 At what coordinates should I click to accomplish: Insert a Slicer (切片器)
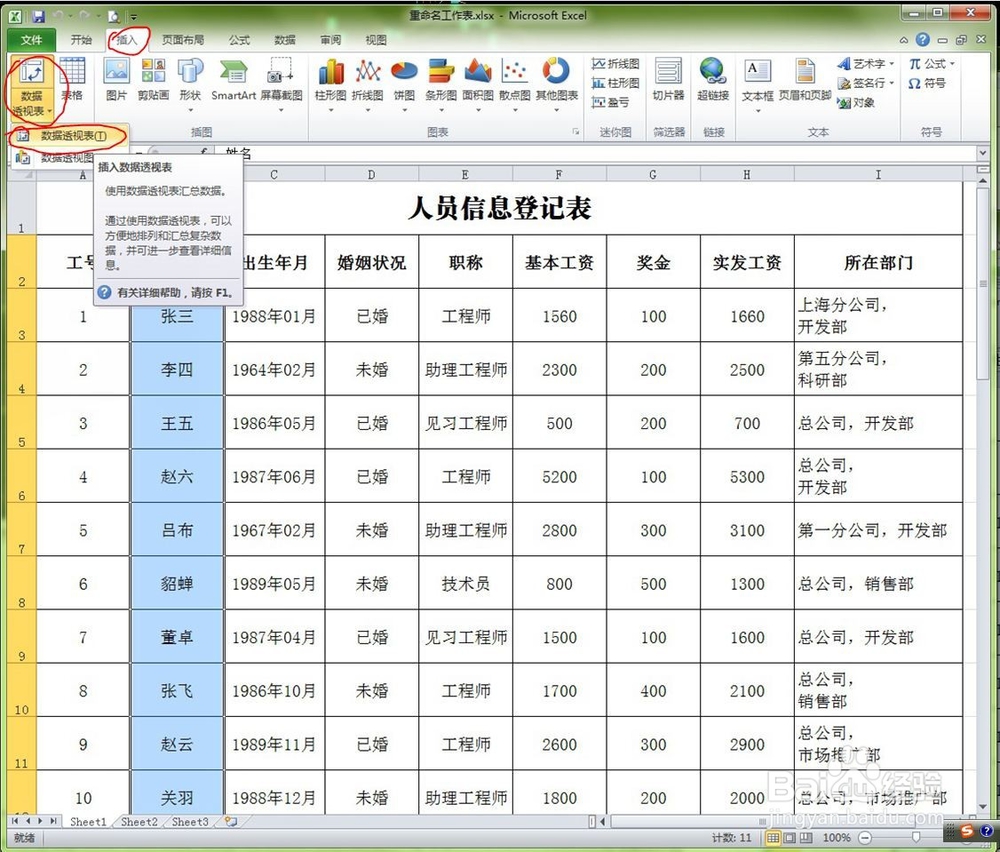tap(668, 79)
